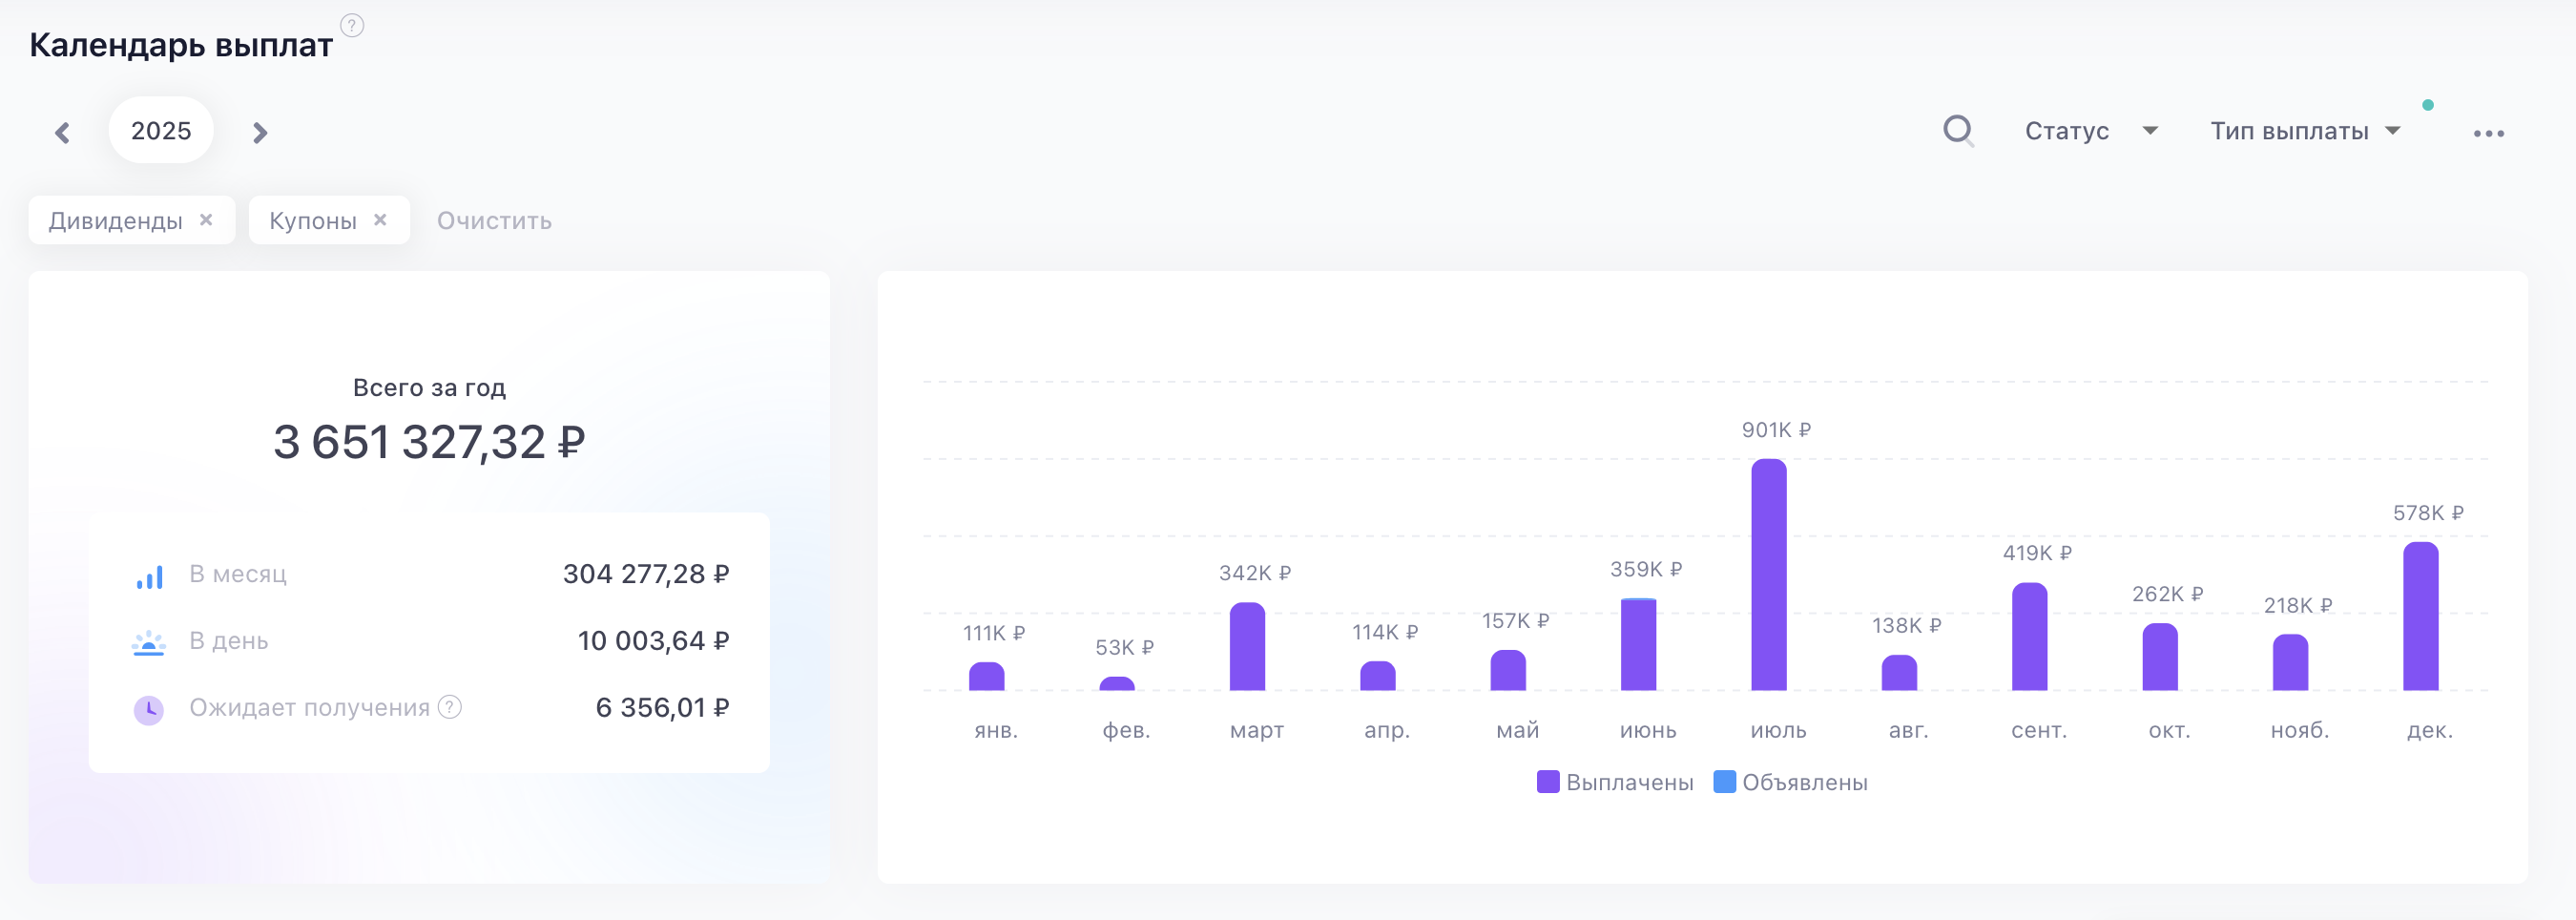Click help icon next to Календарь выплат
The width and height of the screenshot is (2576, 920).
point(352,25)
